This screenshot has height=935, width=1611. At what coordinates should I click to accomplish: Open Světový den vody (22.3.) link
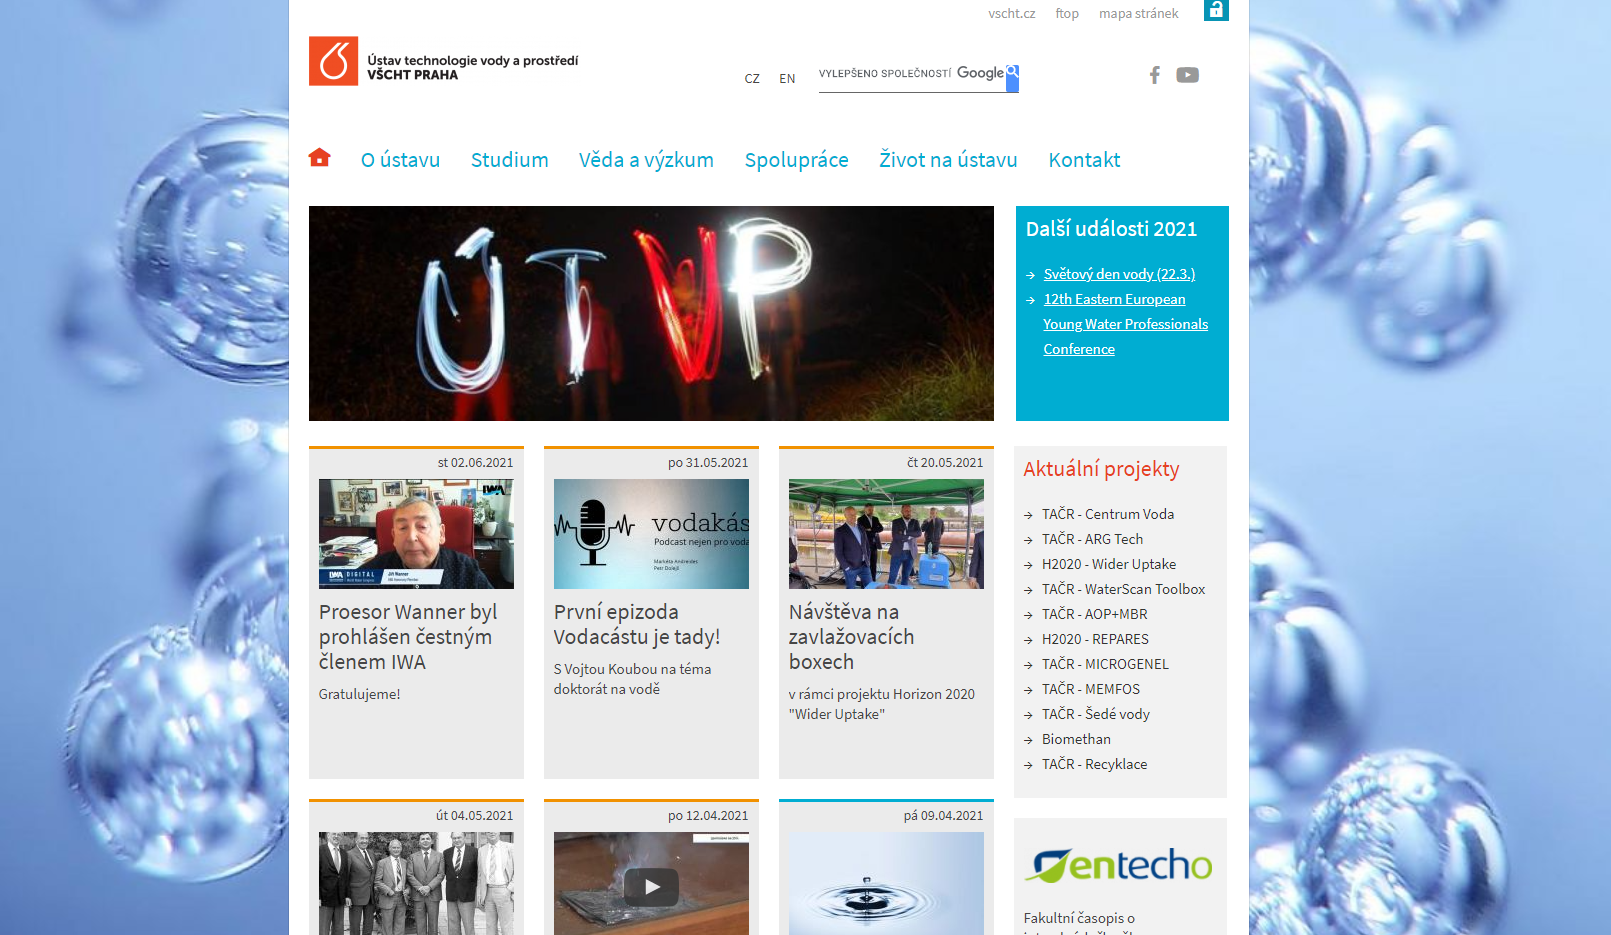[x=1119, y=274]
